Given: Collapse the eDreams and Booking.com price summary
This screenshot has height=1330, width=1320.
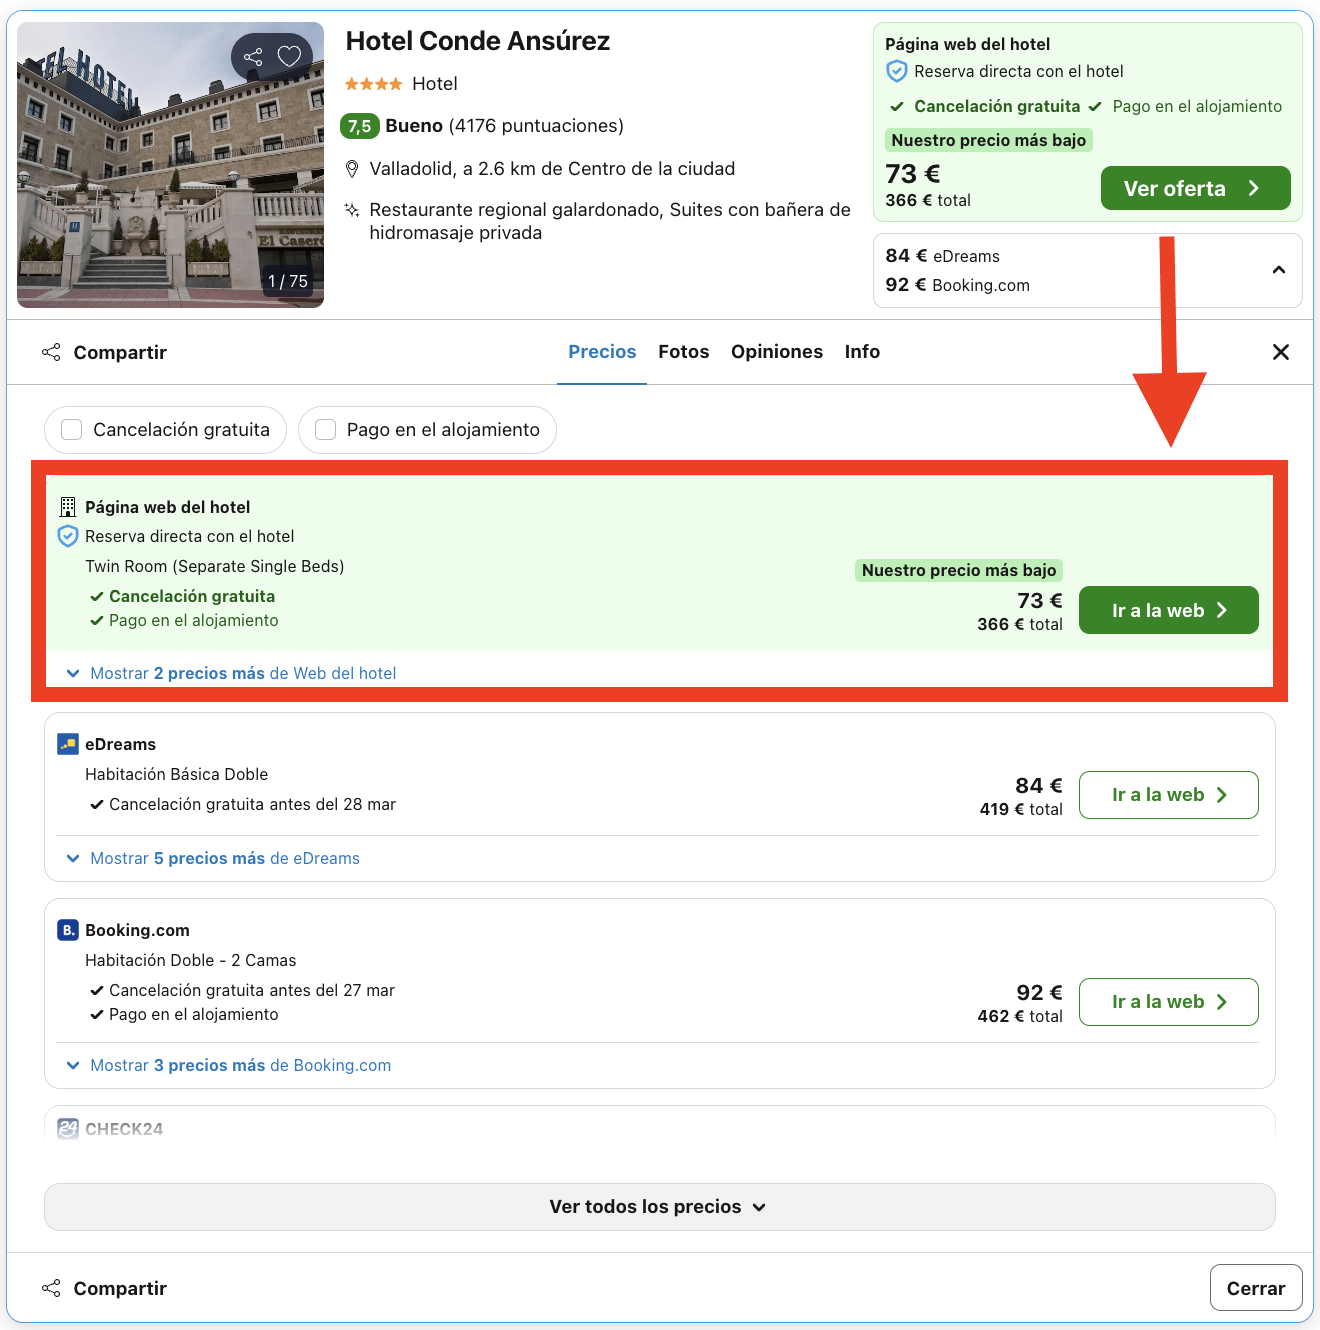Looking at the screenshot, I should pos(1278,270).
